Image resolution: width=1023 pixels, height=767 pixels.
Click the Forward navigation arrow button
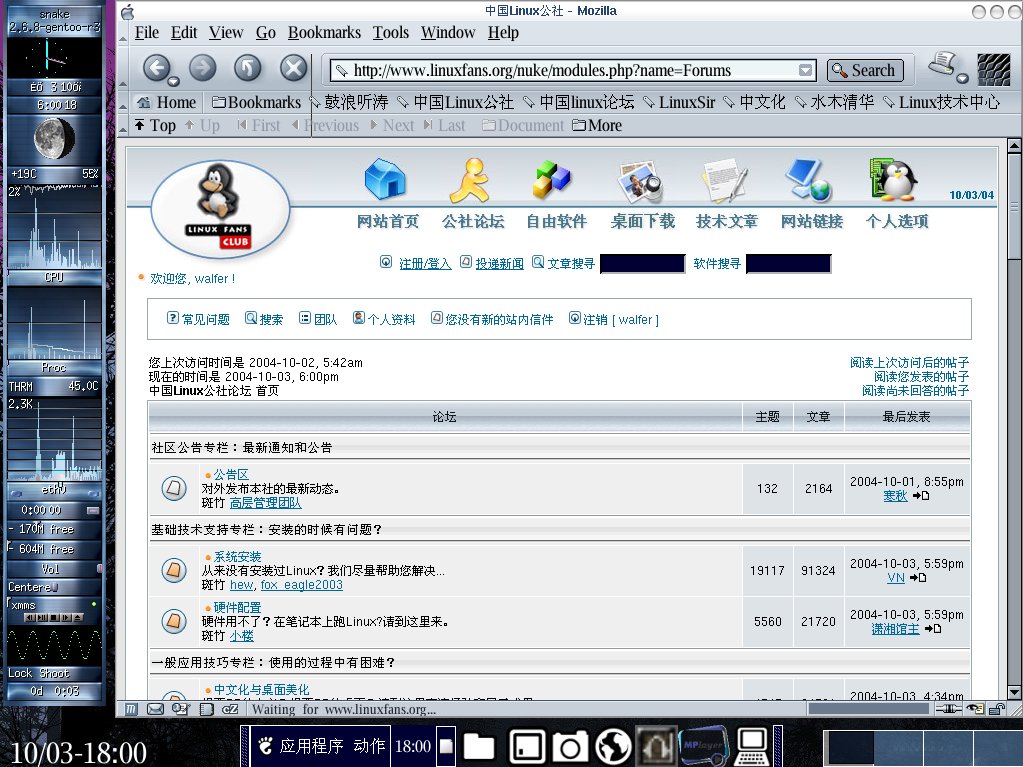tap(202, 67)
